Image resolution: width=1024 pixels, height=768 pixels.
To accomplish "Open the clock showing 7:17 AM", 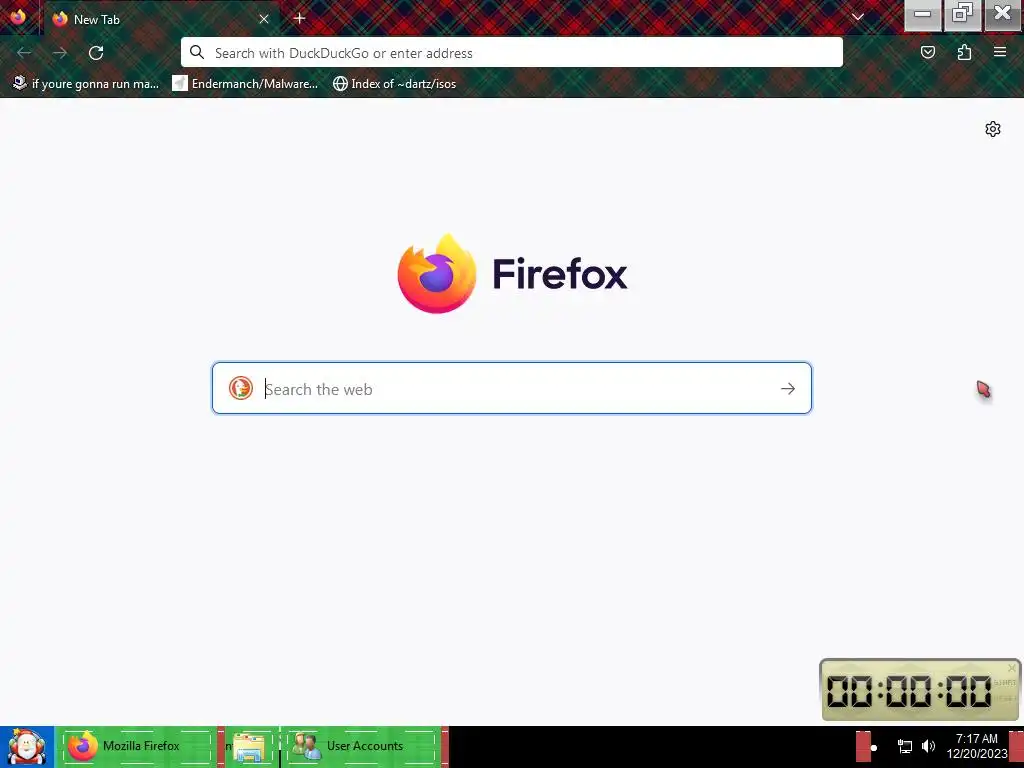I will pyautogui.click(x=976, y=746).
